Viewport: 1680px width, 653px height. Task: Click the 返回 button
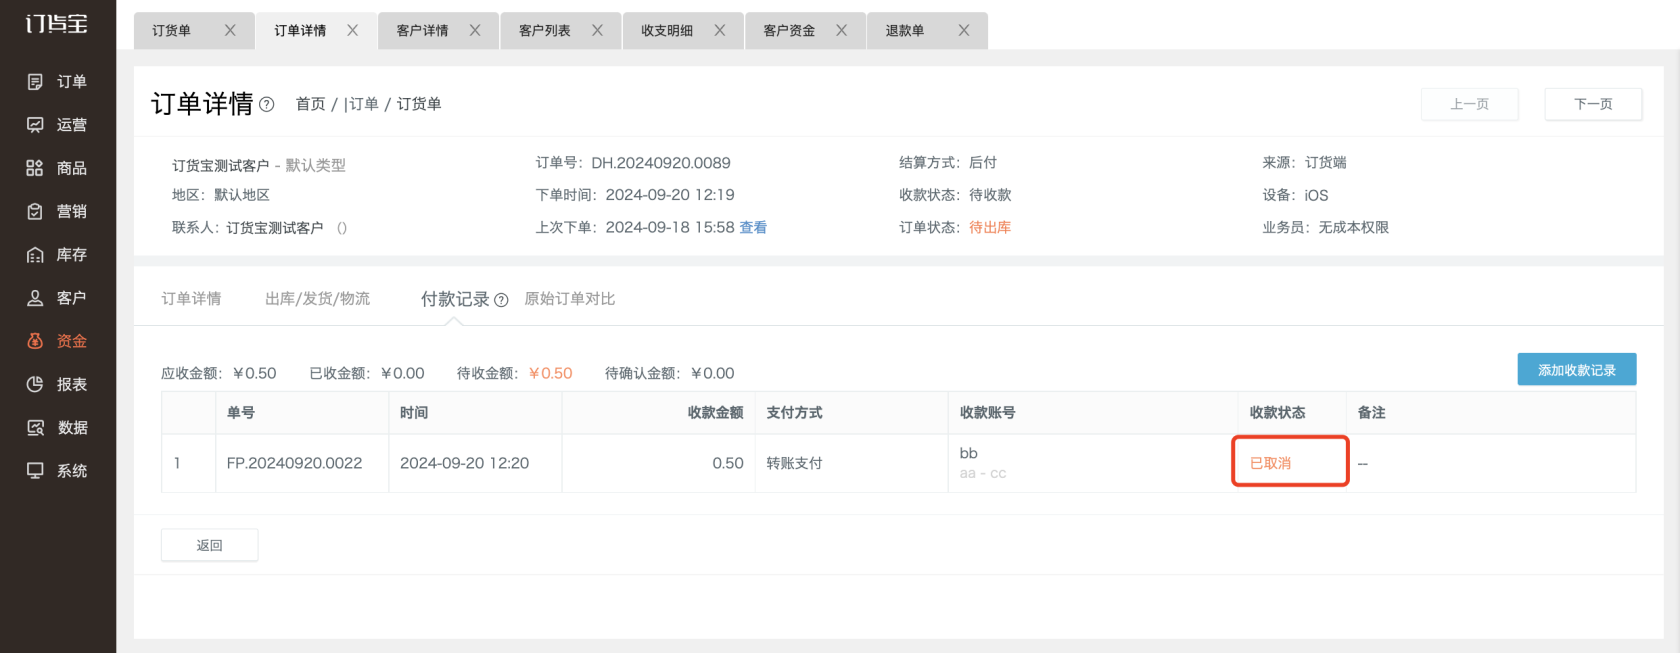point(210,545)
